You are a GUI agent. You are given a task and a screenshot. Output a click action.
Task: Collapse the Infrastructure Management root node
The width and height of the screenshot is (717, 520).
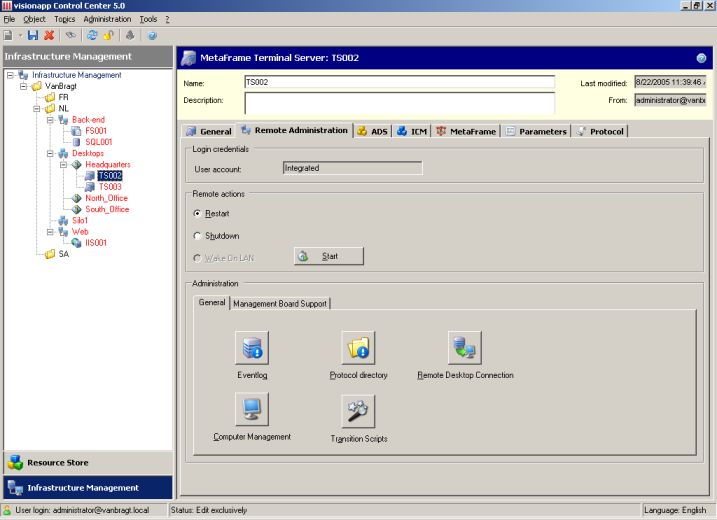10,75
